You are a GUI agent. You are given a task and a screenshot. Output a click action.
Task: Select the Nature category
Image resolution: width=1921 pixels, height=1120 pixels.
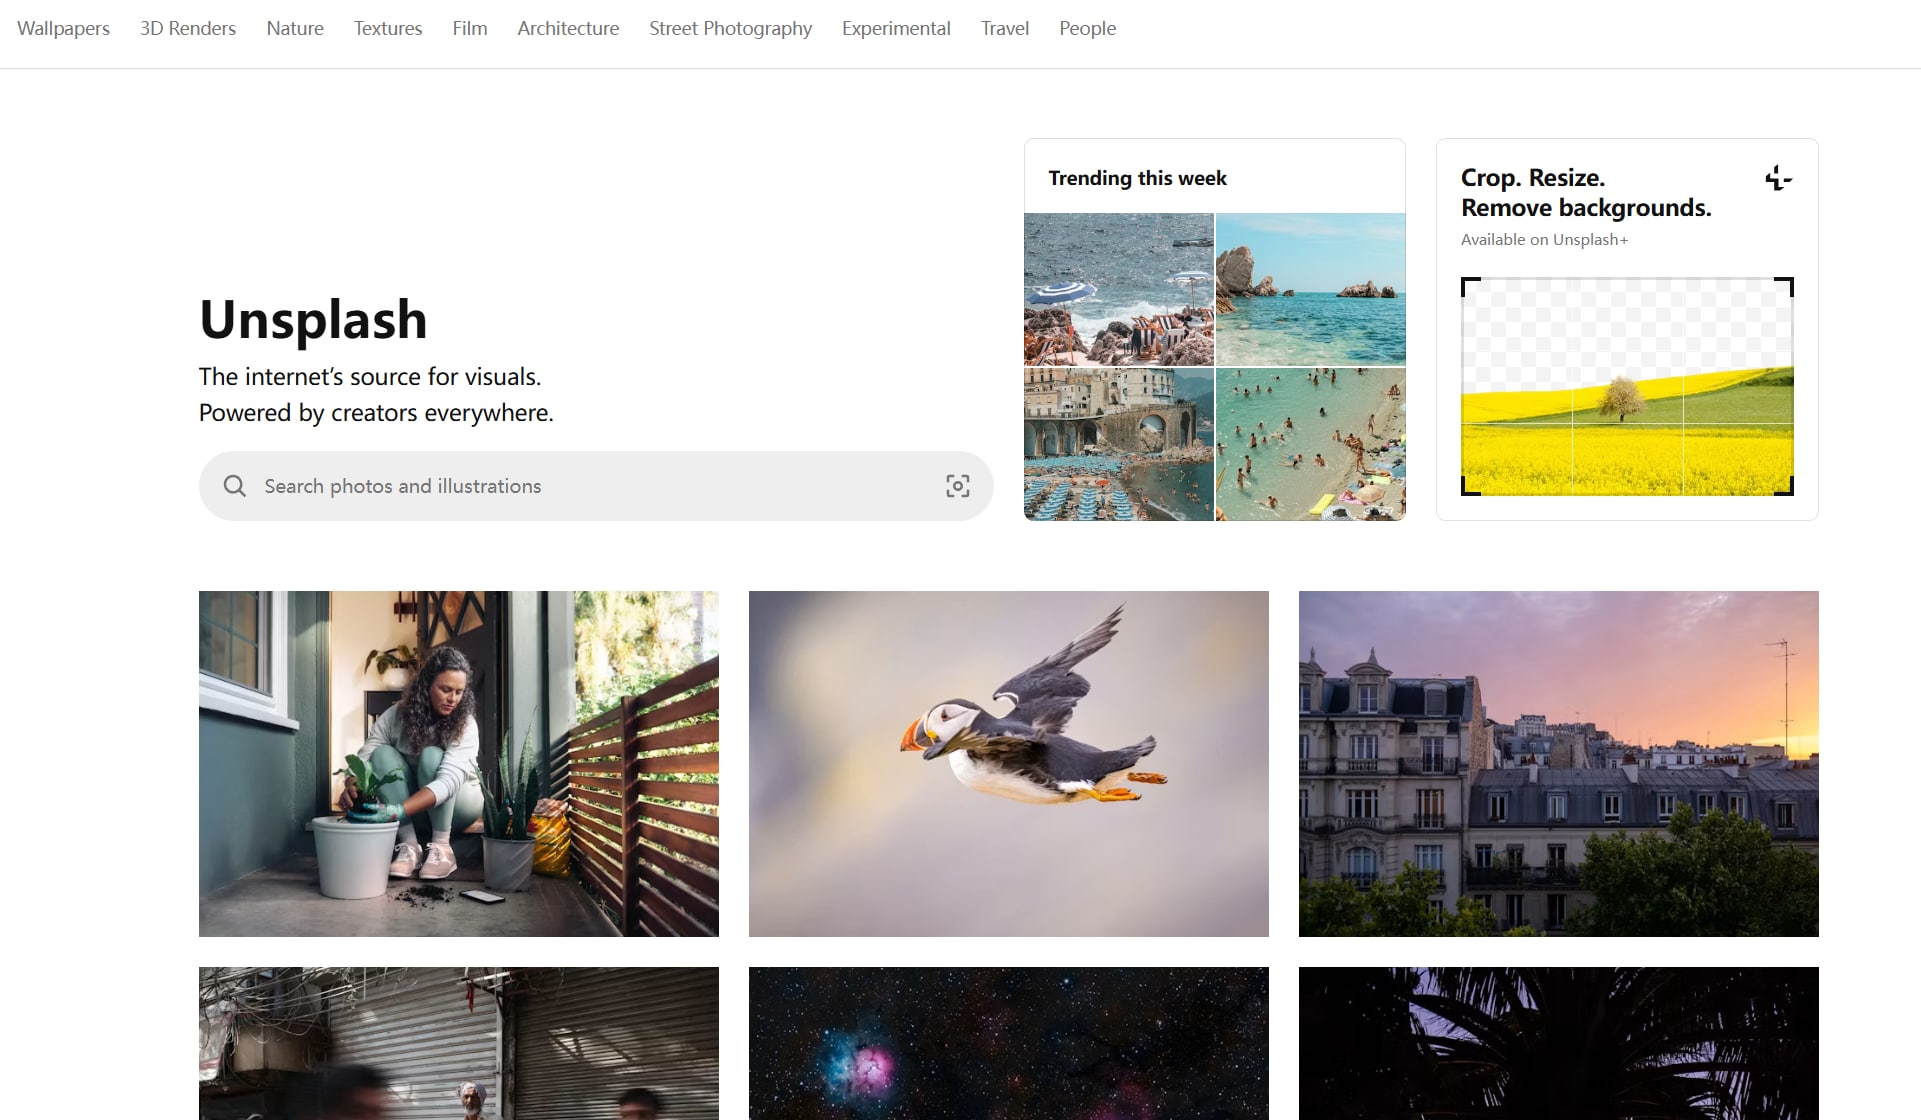pos(295,28)
